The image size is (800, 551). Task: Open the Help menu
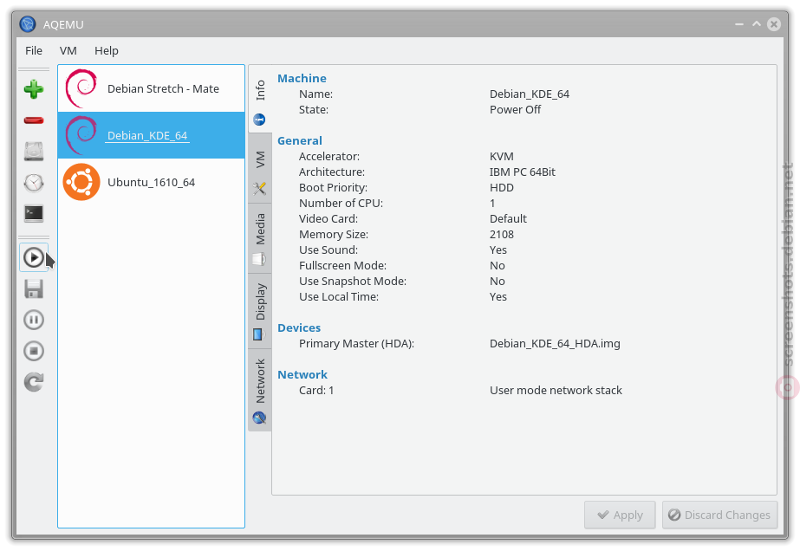(x=106, y=51)
